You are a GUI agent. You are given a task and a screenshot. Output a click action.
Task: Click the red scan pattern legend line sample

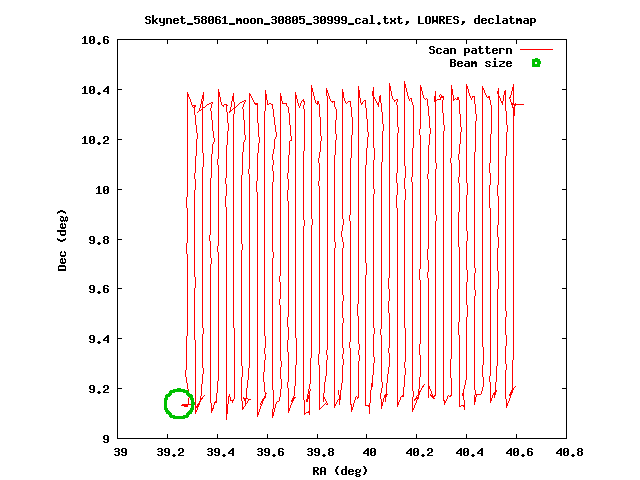coord(536,50)
